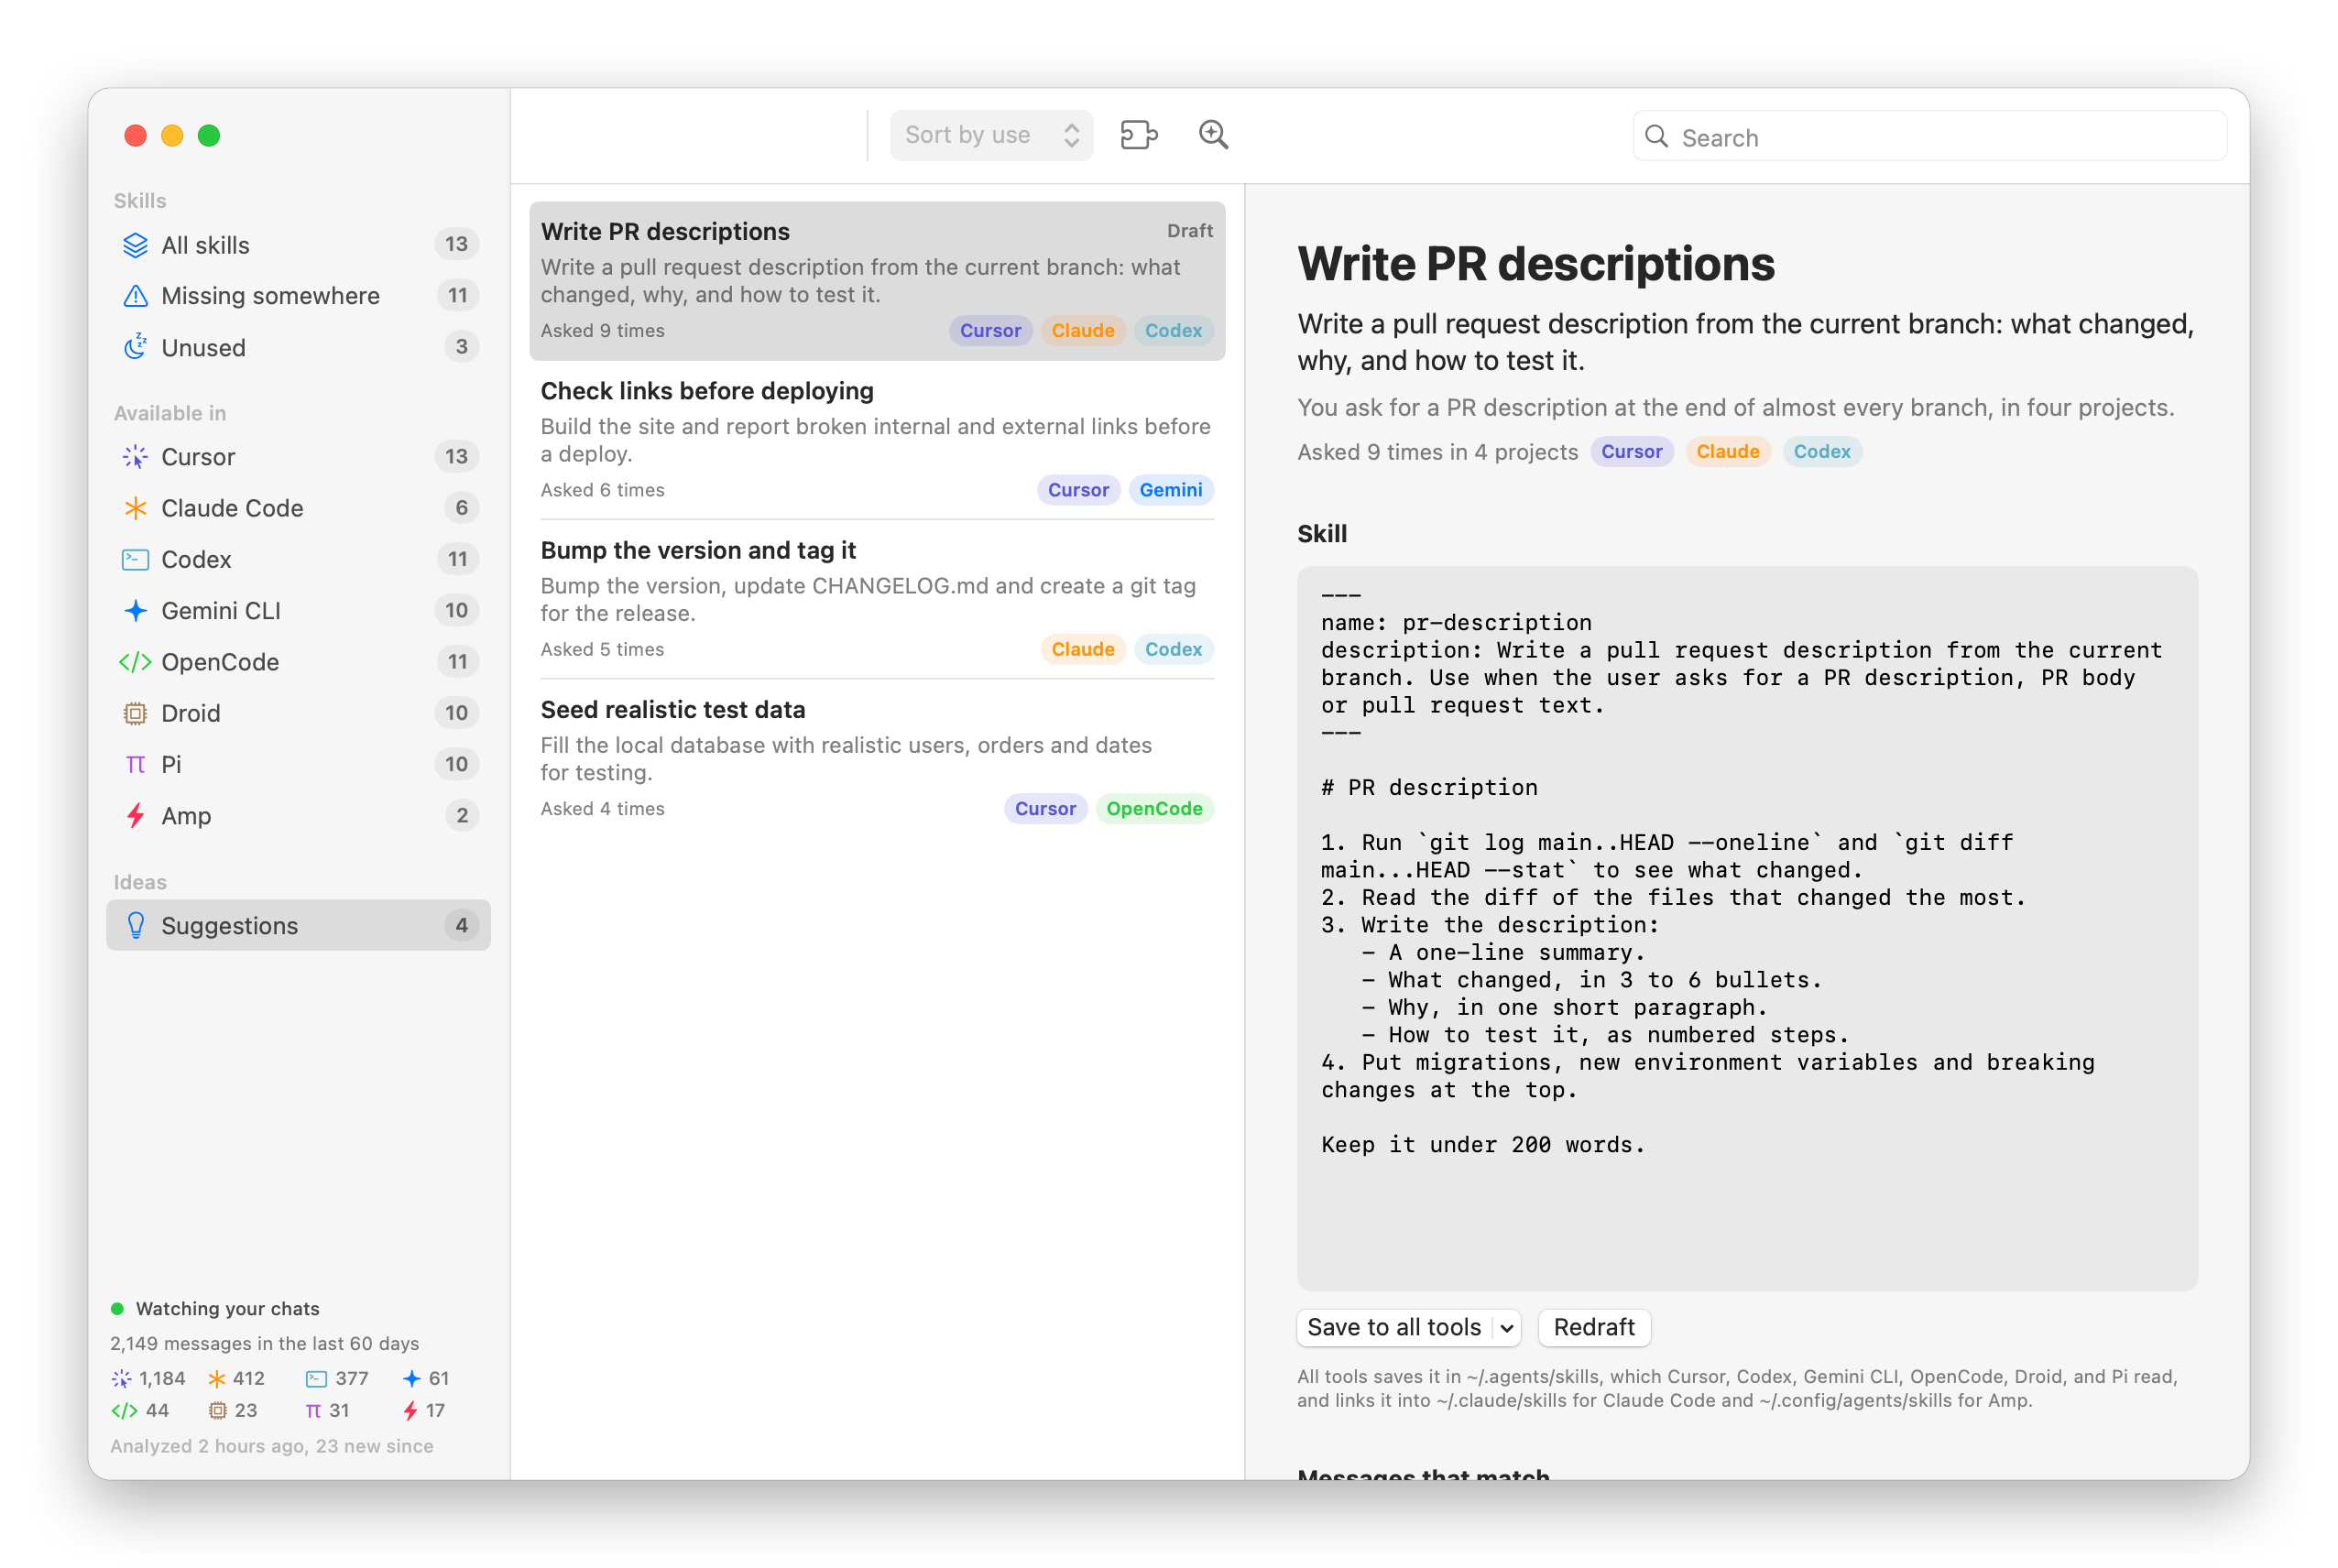Click Claude stat icon beside 412
The width and height of the screenshot is (2338, 1568).
216,1379
